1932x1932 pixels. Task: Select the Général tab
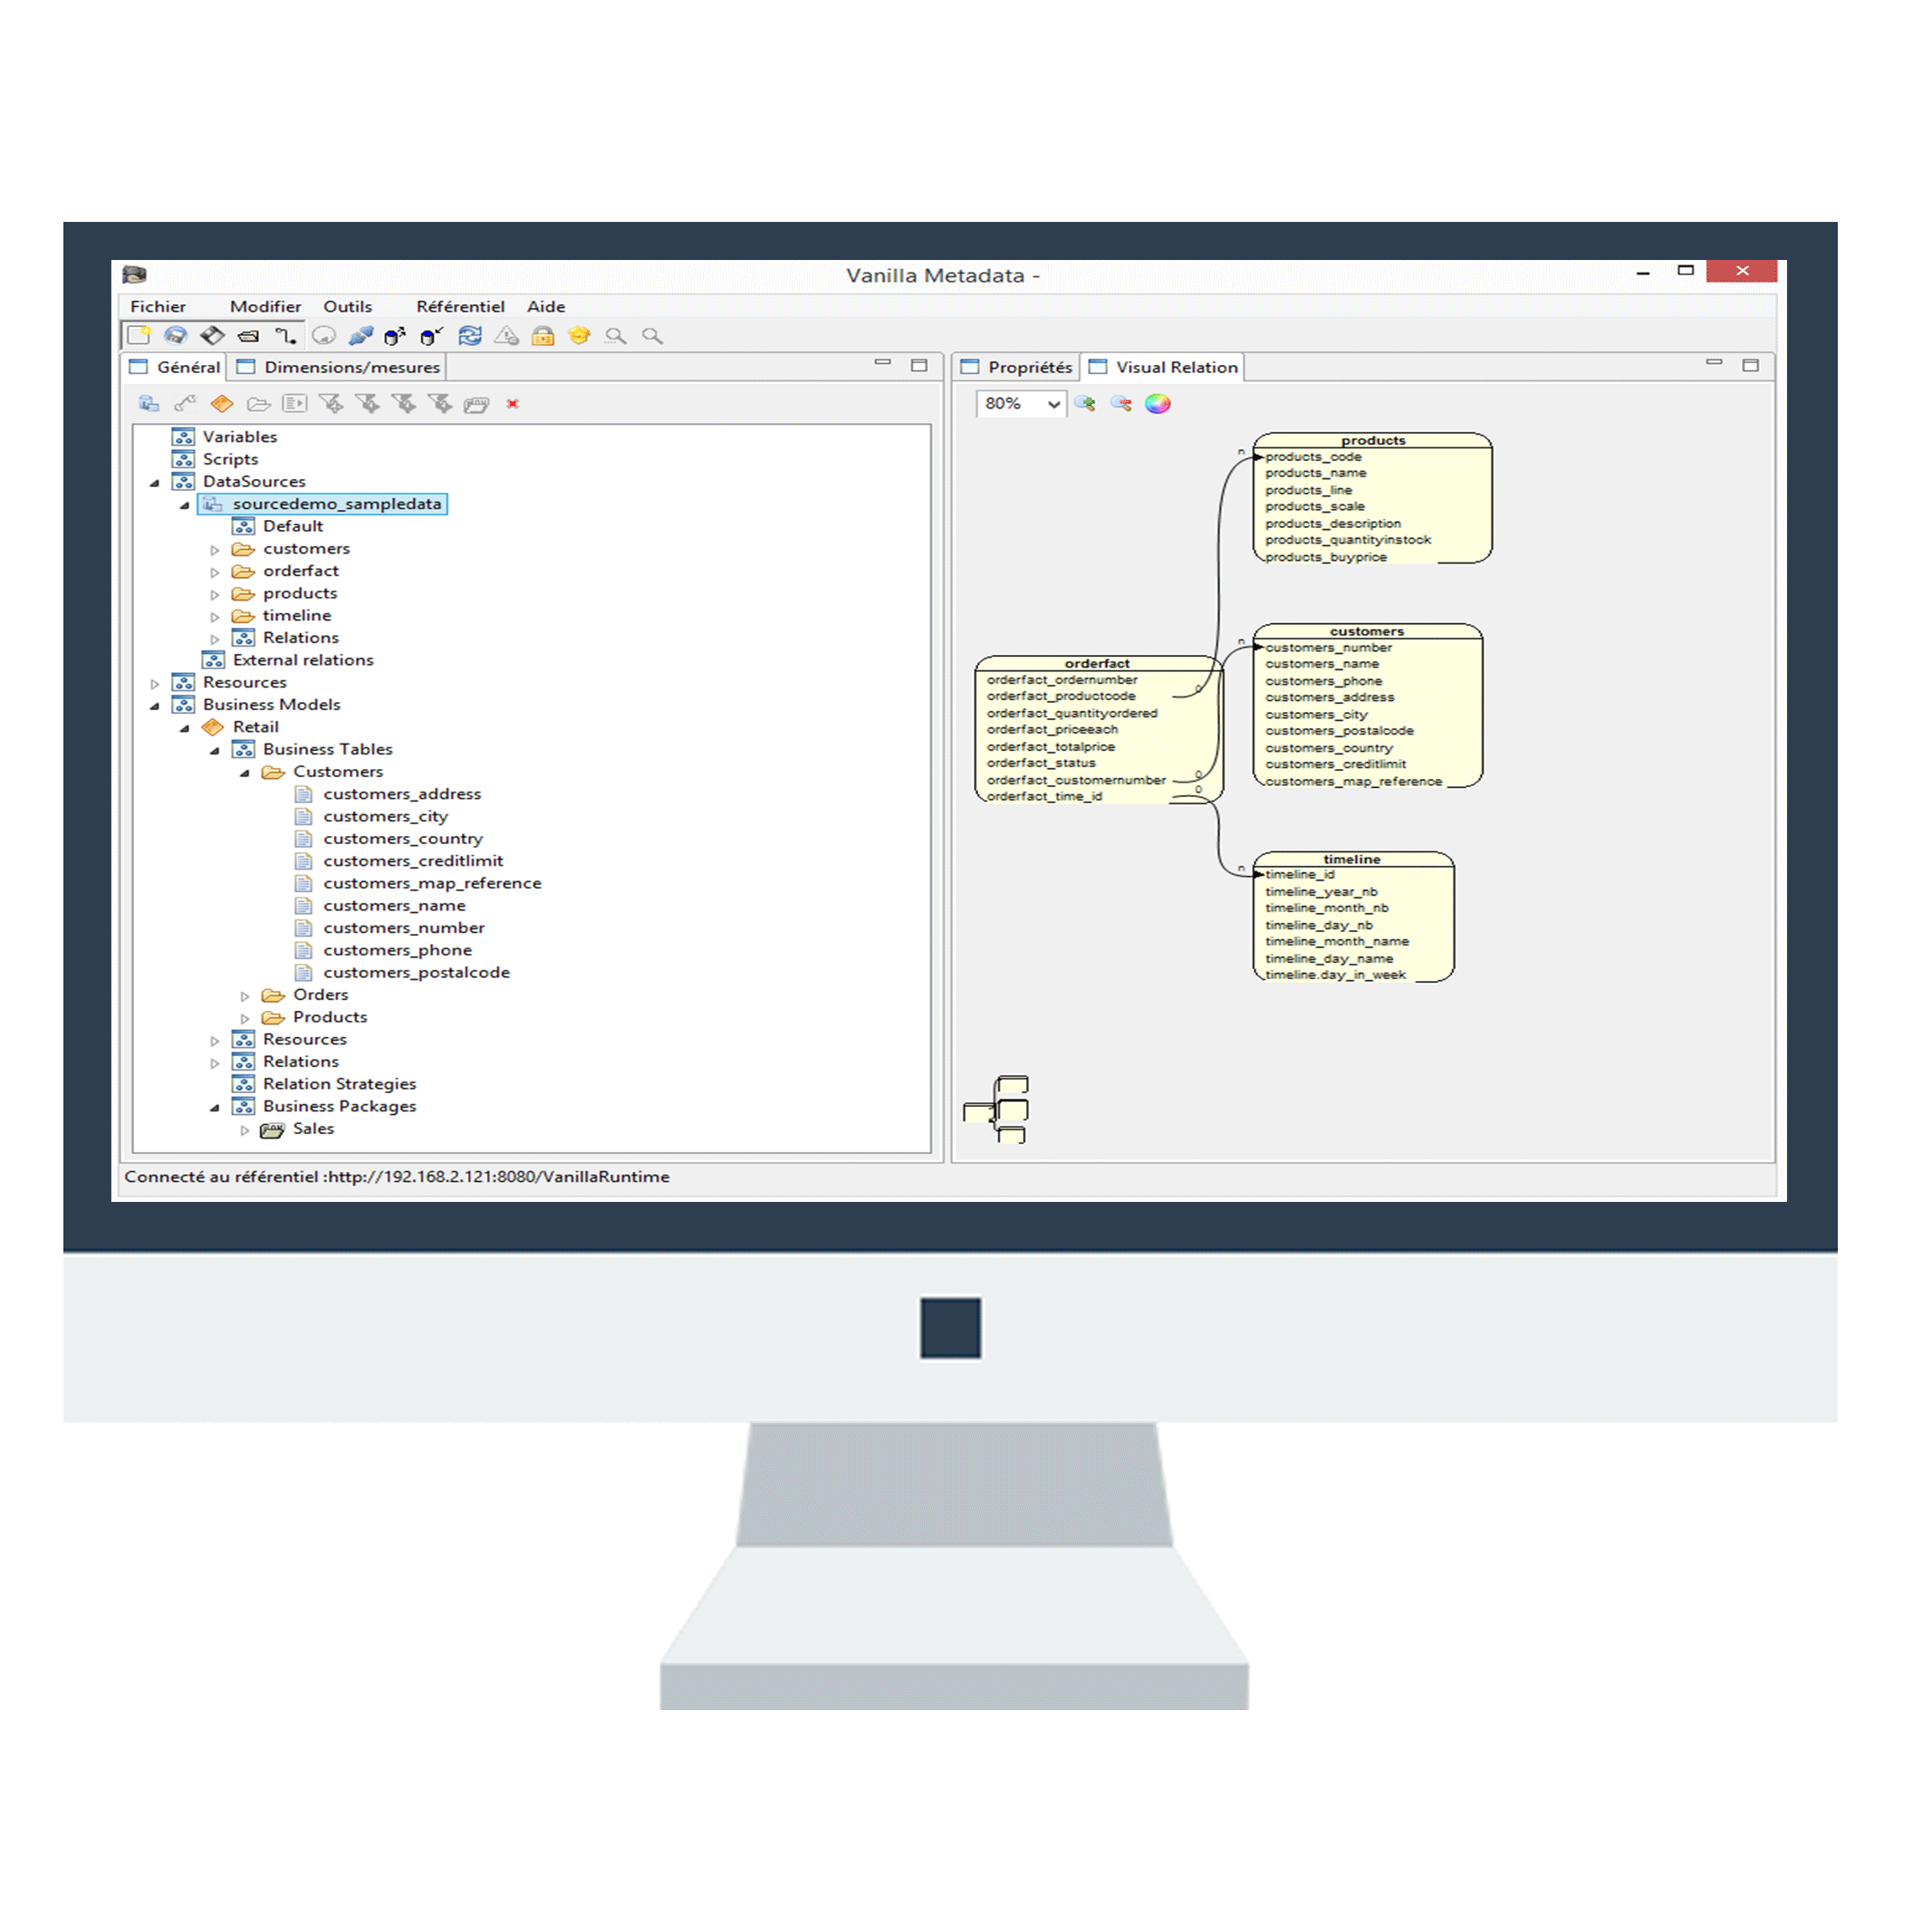(x=176, y=367)
